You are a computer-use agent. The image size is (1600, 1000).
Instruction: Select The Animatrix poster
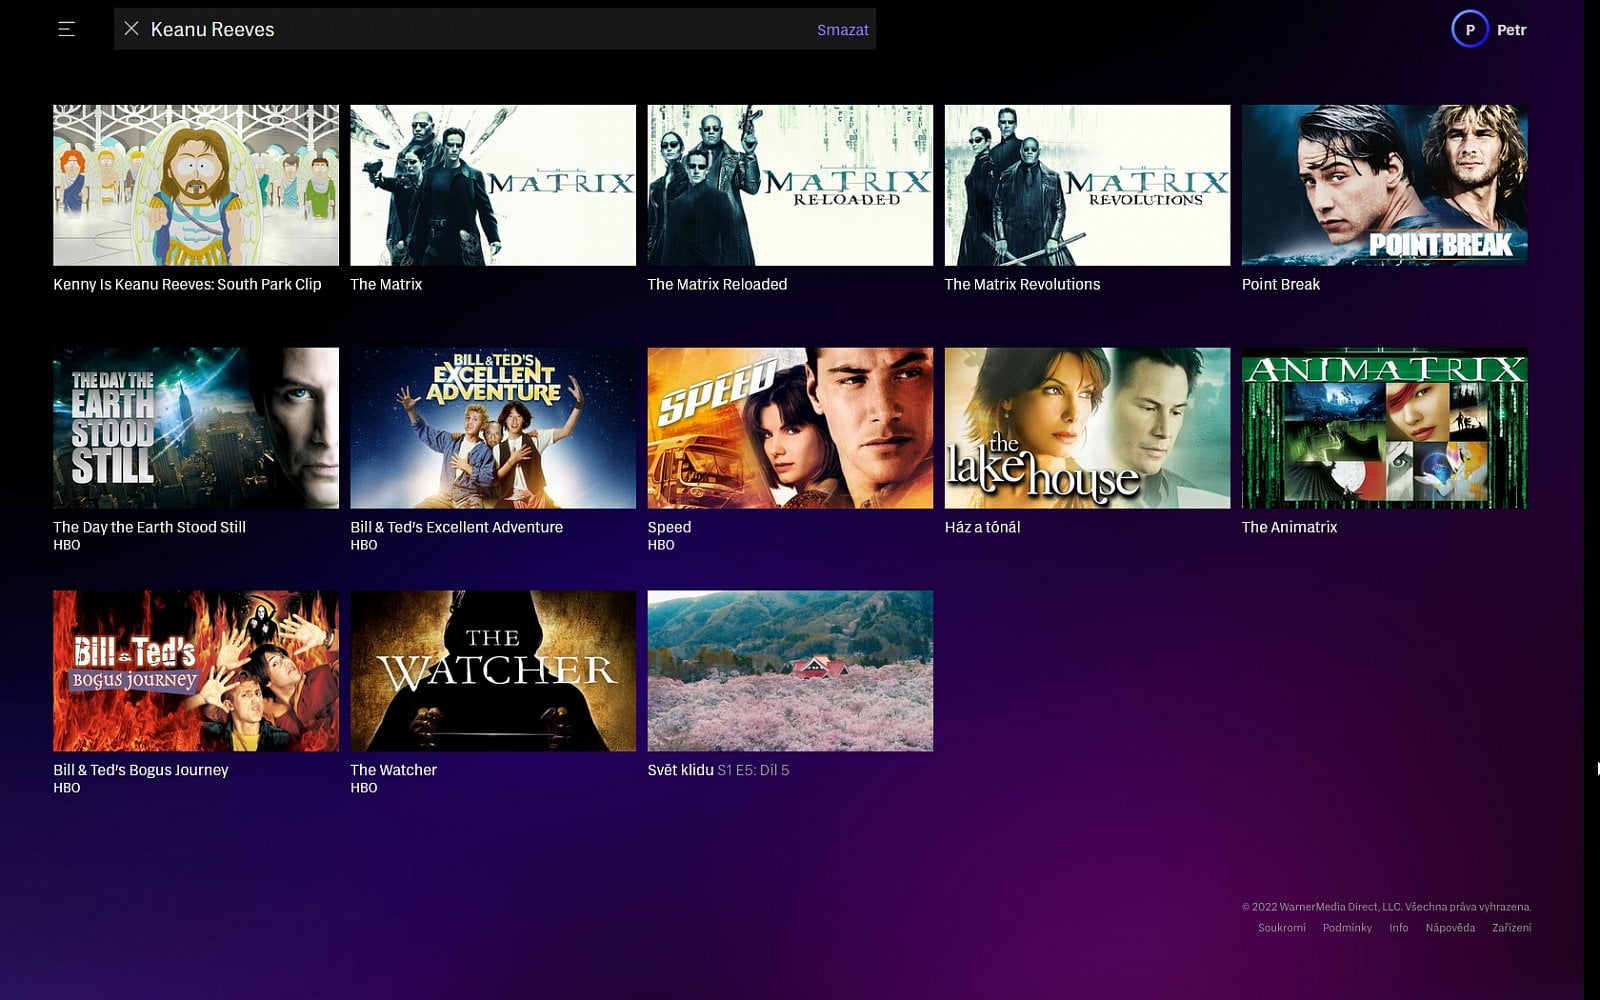click(1384, 428)
